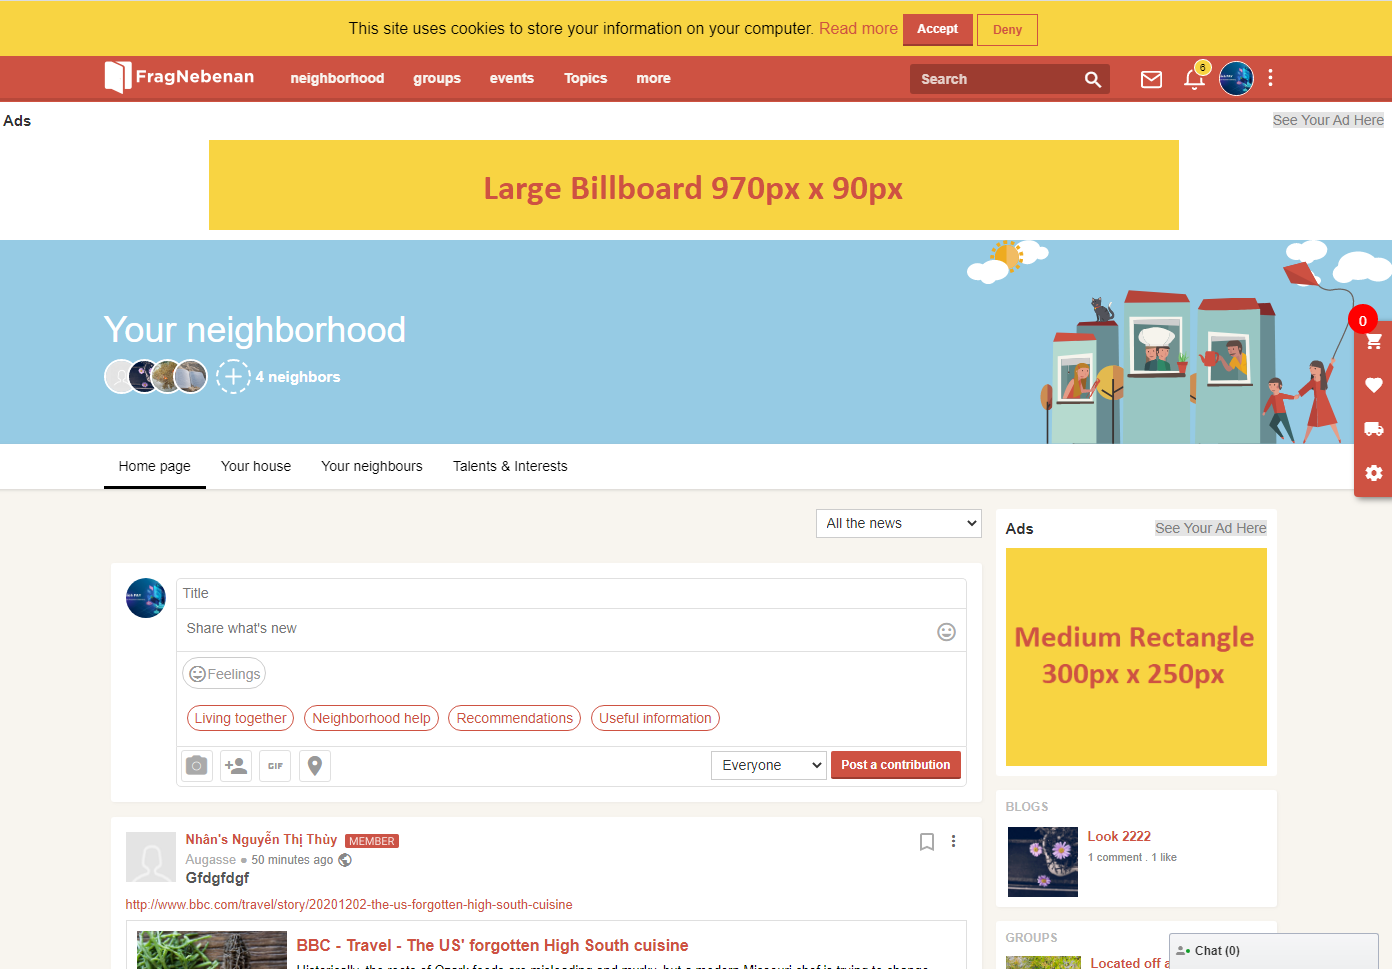Open the heart favorites sidebar icon
Image resolution: width=1392 pixels, height=969 pixels.
(x=1373, y=385)
